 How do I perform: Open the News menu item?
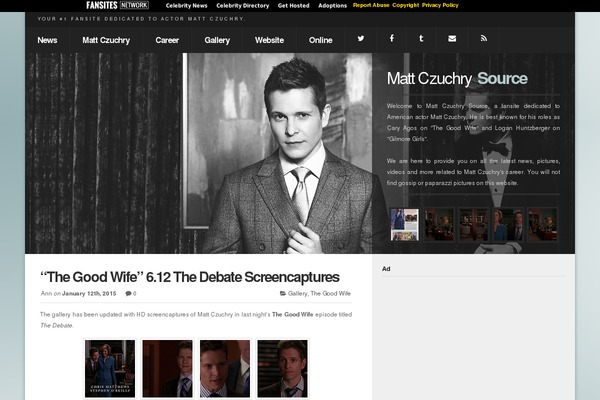(47, 40)
